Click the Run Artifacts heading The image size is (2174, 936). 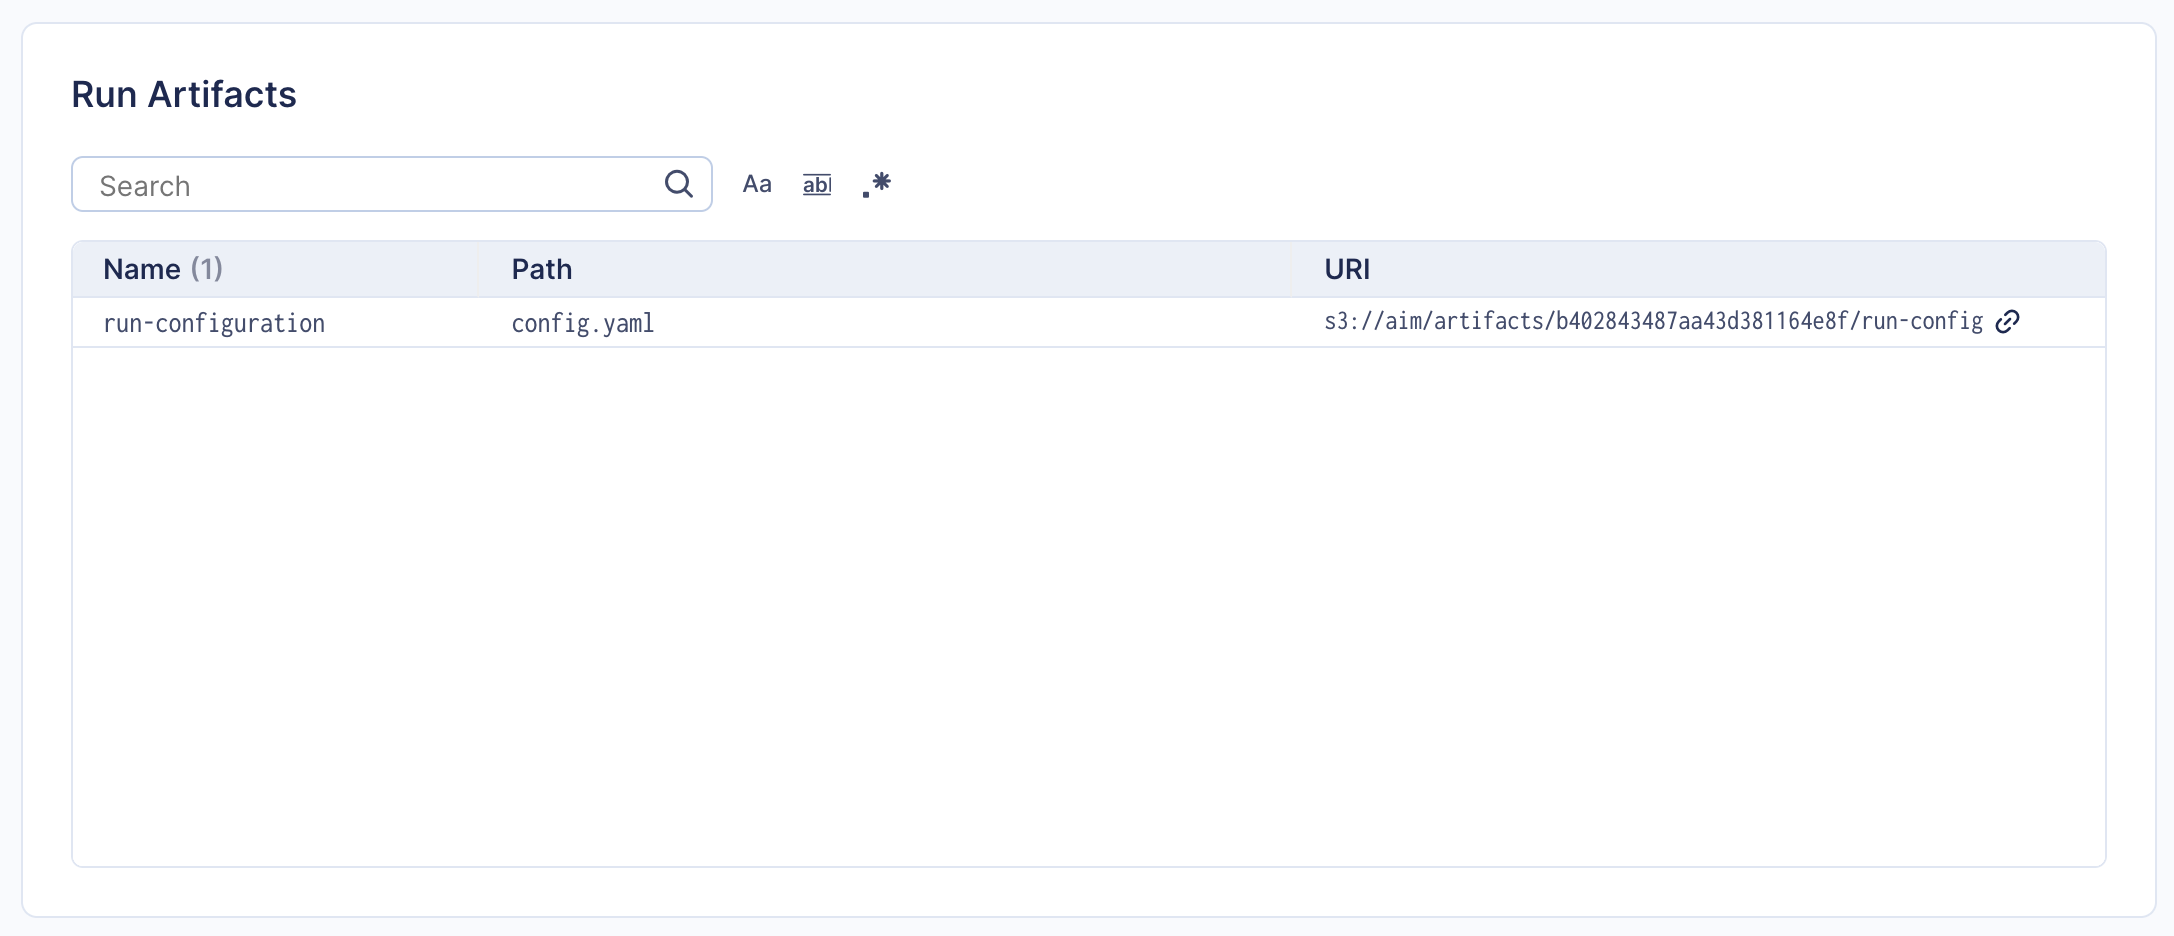184,94
